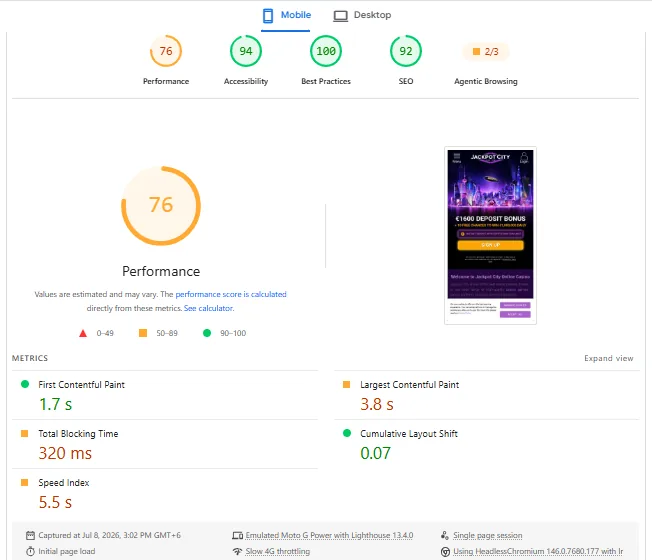Open the 'See calculator' link
Image resolution: width=652 pixels, height=560 pixels.
click(x=209, y=308)
